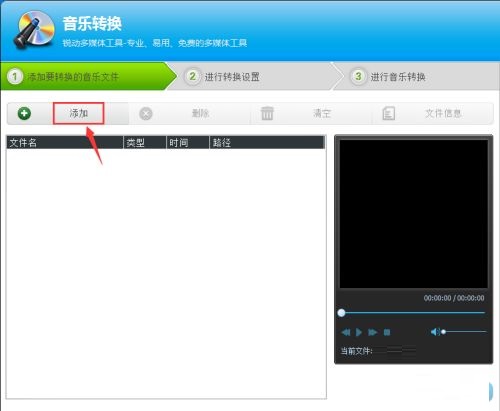The height and width of the screenshot is (411, 500).
Task: Click the grey delete X icon
Action: pos(146,114)
